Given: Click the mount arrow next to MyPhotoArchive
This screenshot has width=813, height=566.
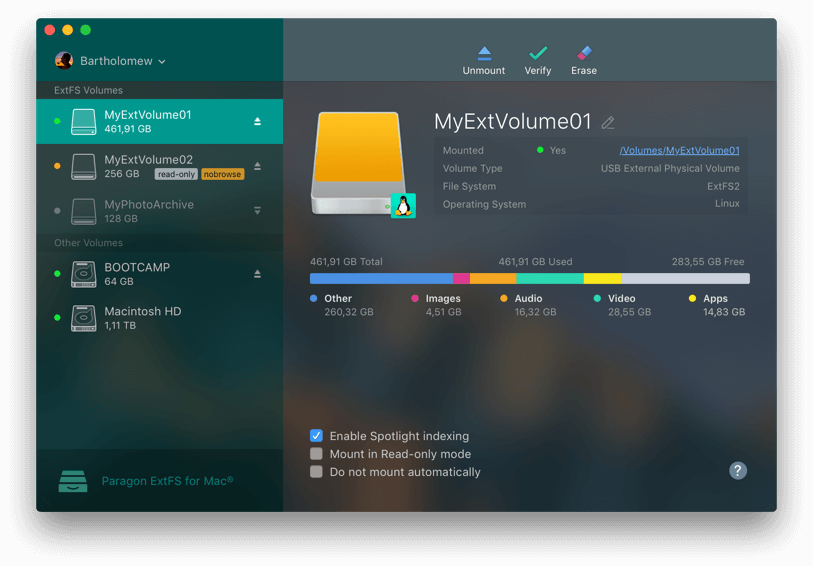Looking at the screenshot, I should (257, 211).
